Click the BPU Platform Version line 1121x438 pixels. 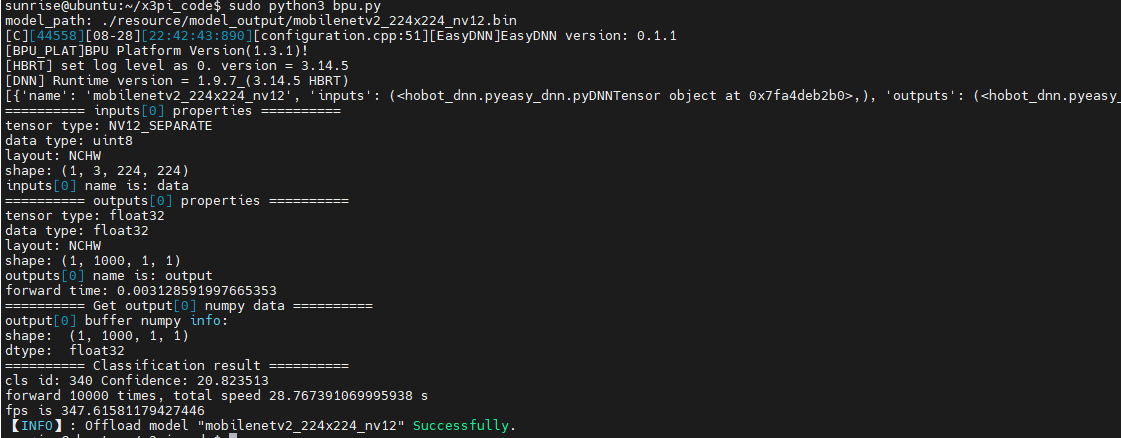click(x=157, y=51)
